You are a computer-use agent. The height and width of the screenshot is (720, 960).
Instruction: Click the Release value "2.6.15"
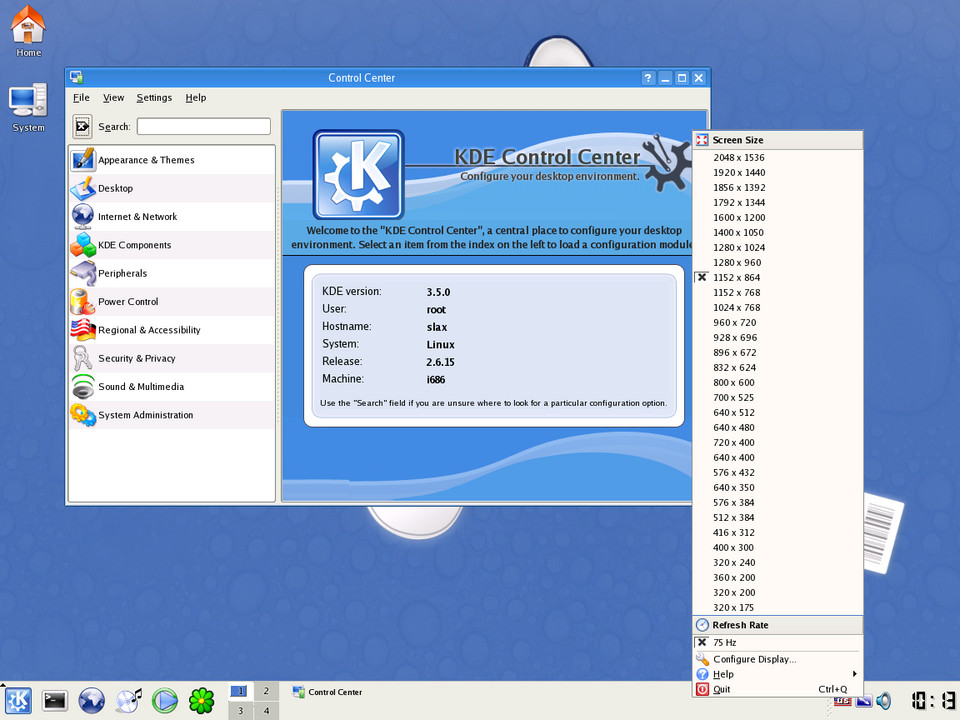[x=440, y=362]
